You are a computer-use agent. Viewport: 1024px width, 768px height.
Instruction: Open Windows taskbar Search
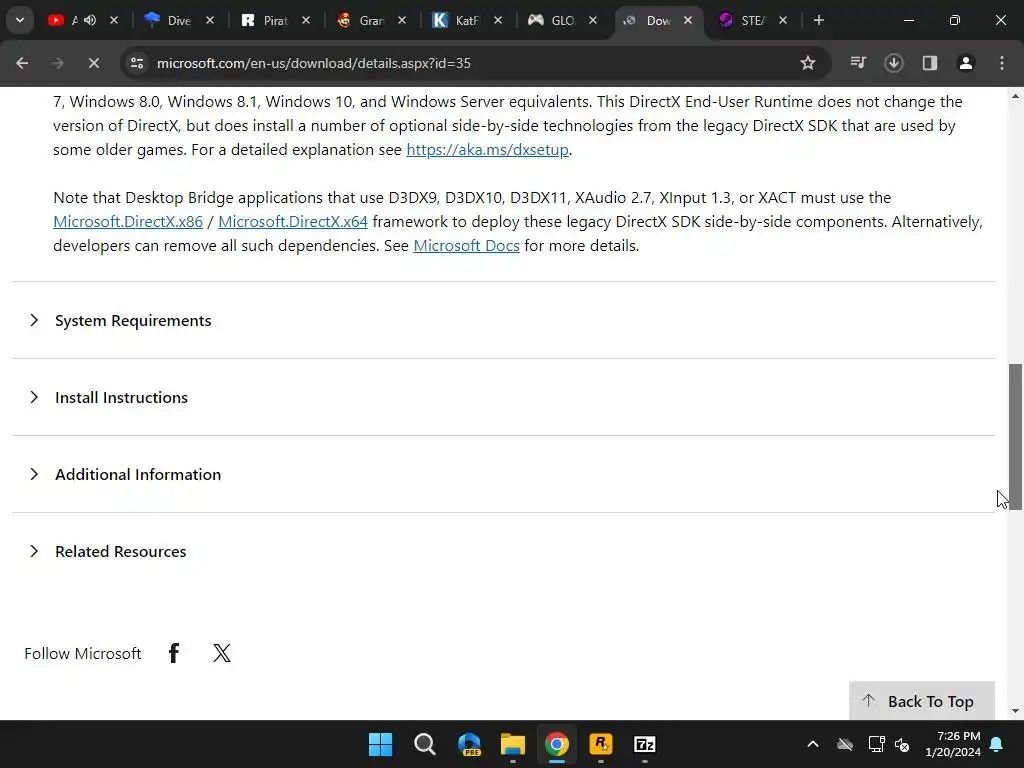424,744
